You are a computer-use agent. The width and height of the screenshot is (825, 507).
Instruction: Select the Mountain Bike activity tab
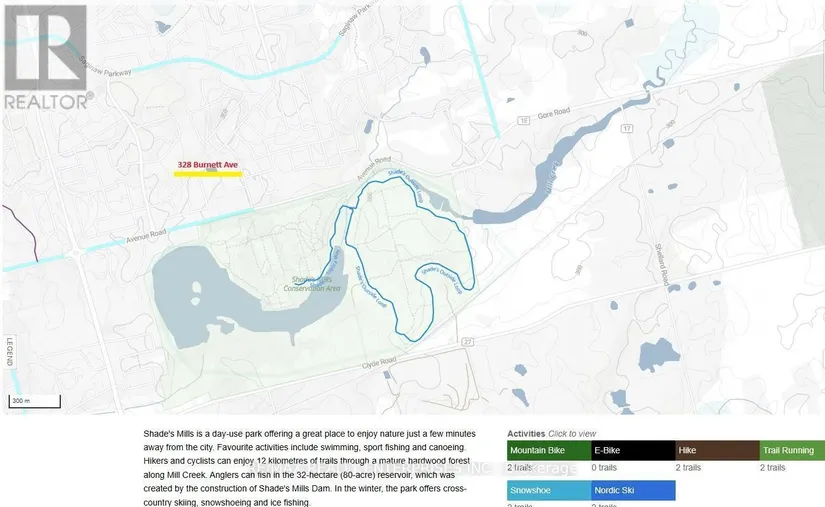pos(549,451)
